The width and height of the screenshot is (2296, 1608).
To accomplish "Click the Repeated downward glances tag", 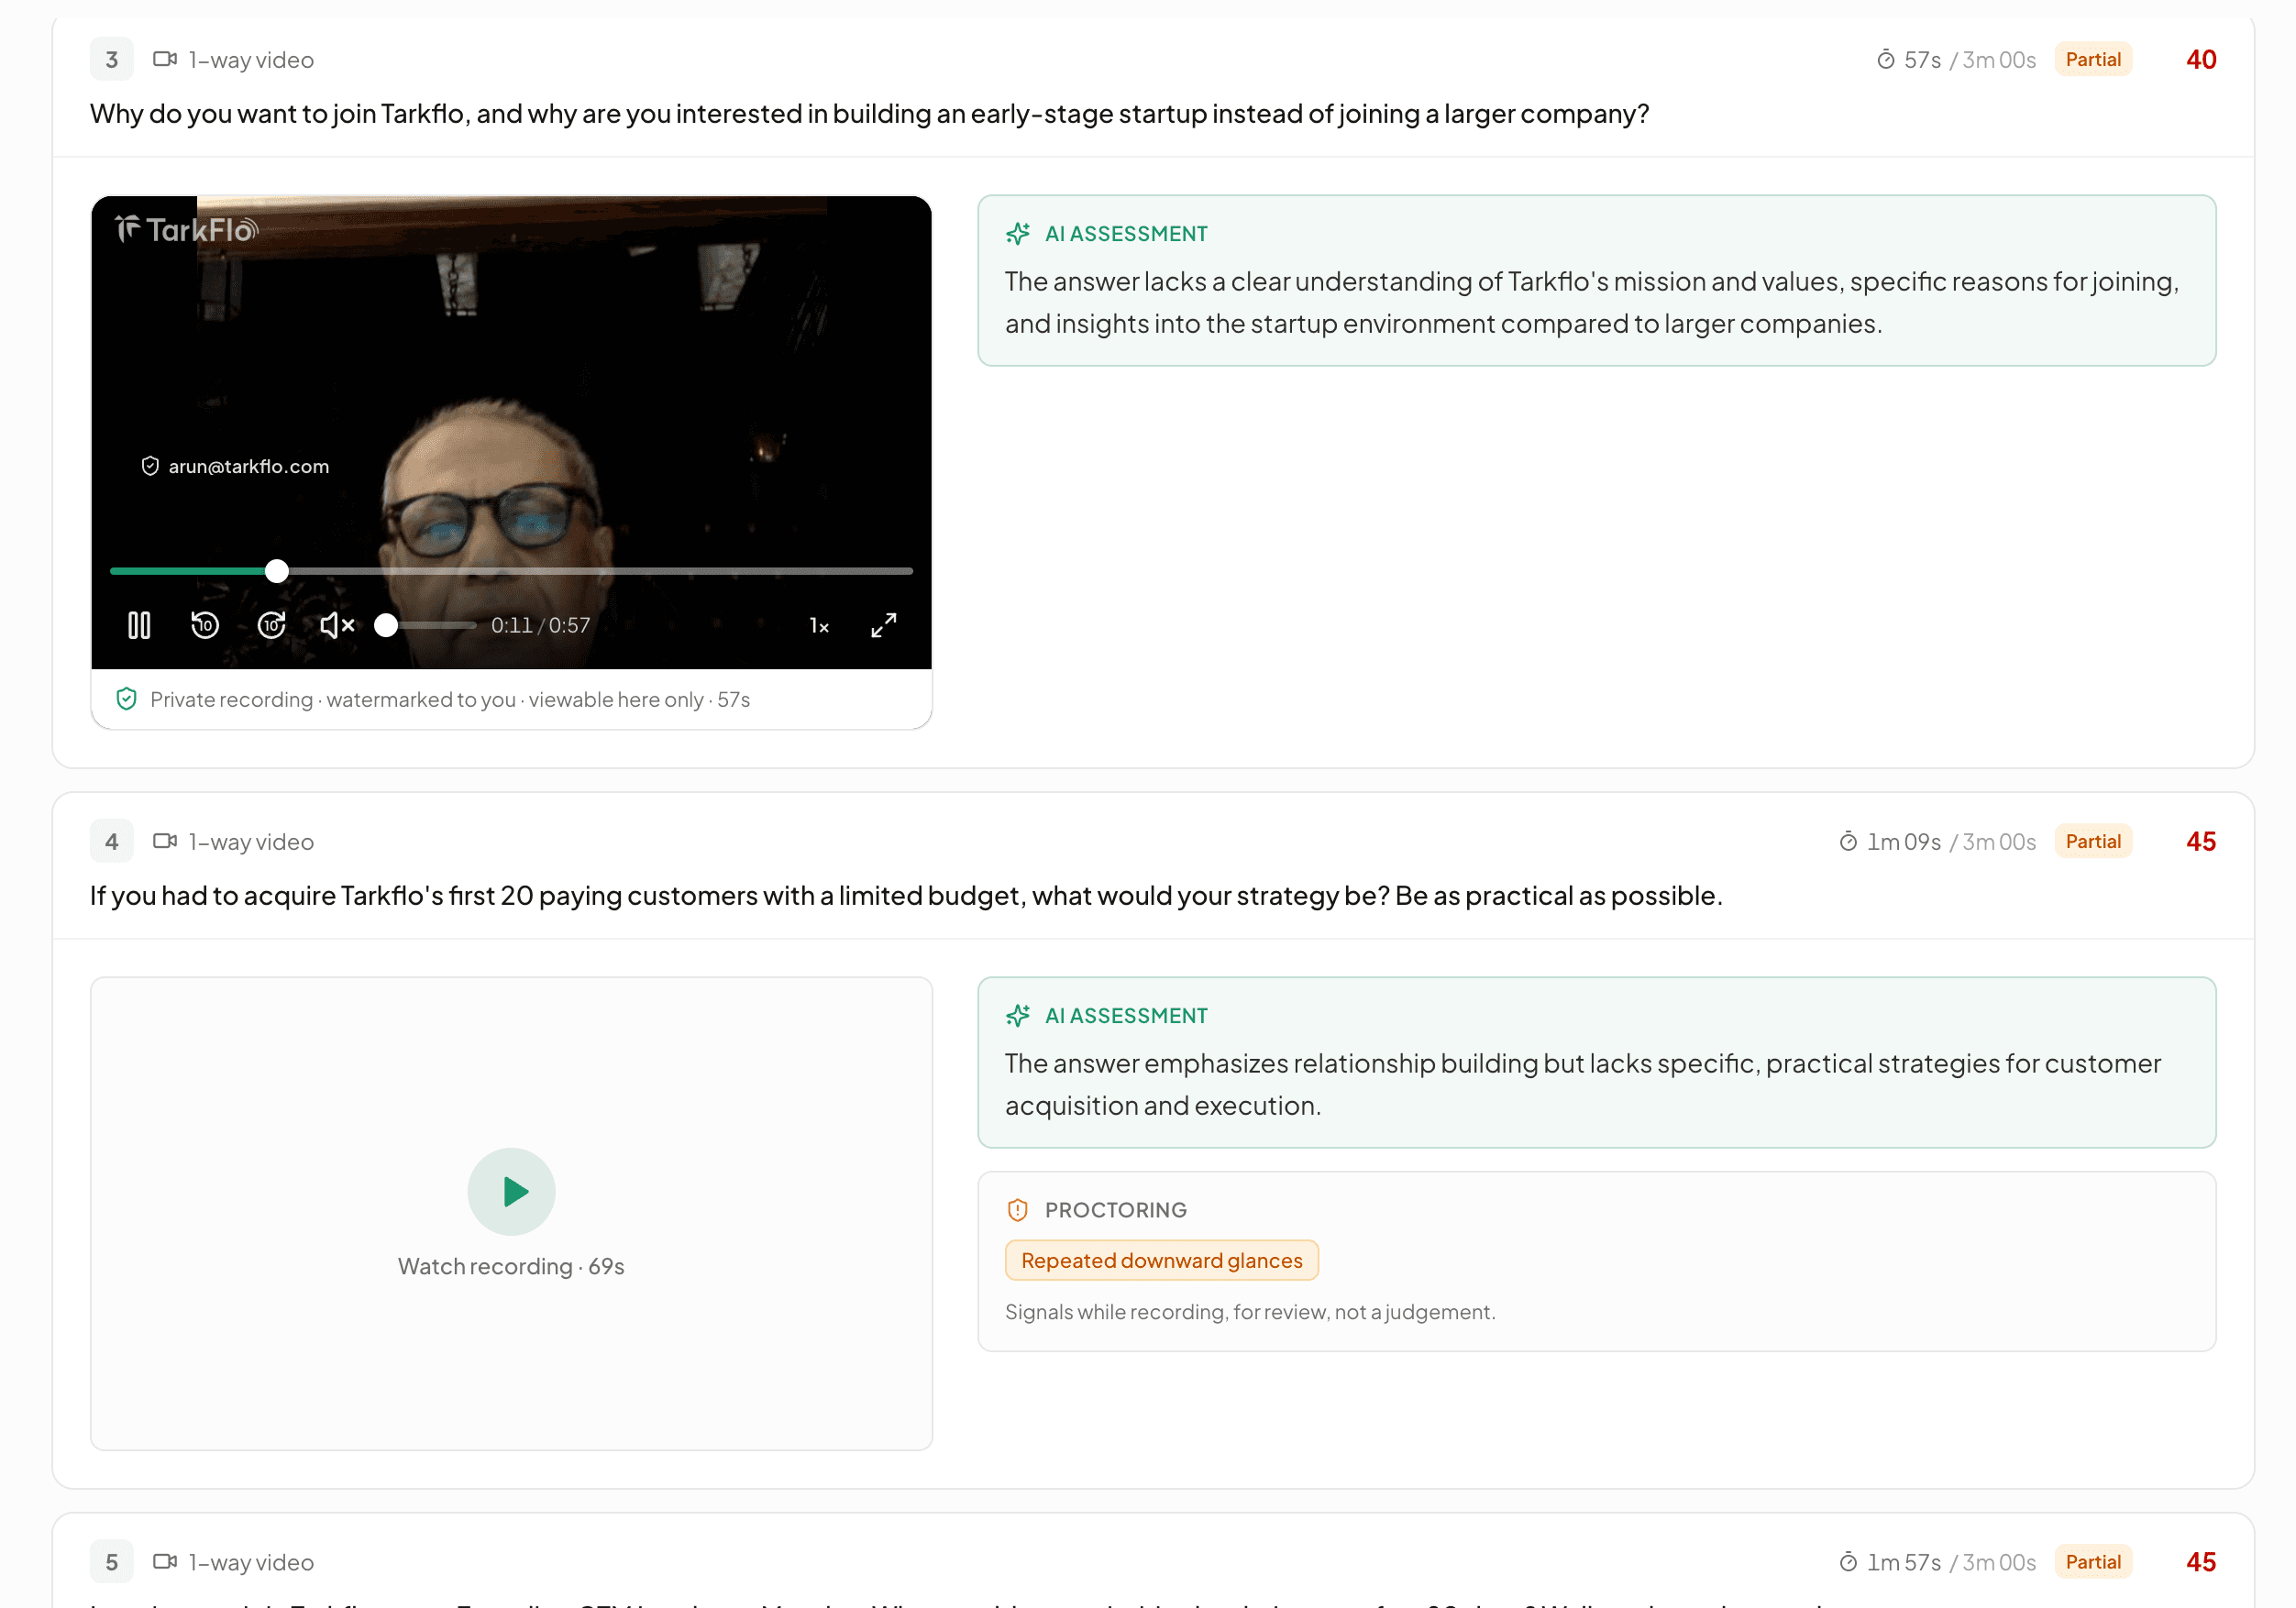I will click(1162, 1260).
